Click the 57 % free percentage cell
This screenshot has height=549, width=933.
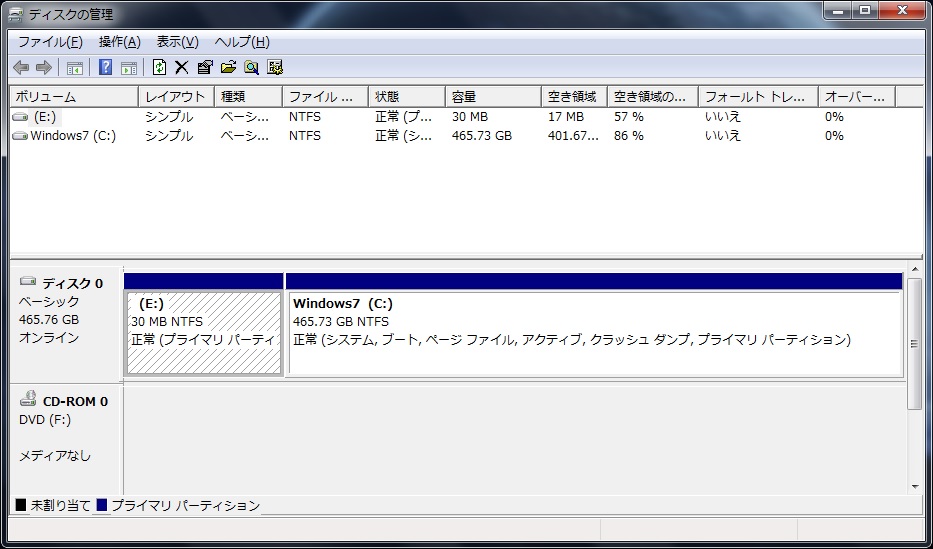tap(629, 117)
